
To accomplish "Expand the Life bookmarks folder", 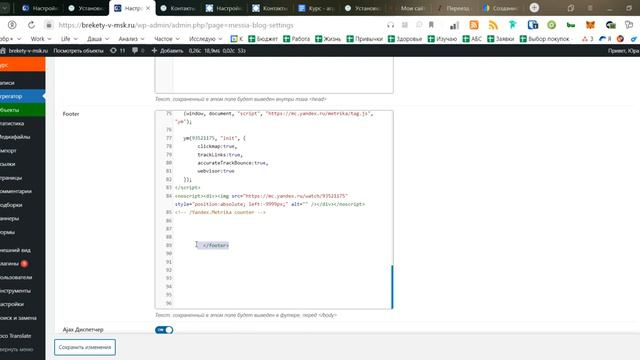I will click(69, 39).
